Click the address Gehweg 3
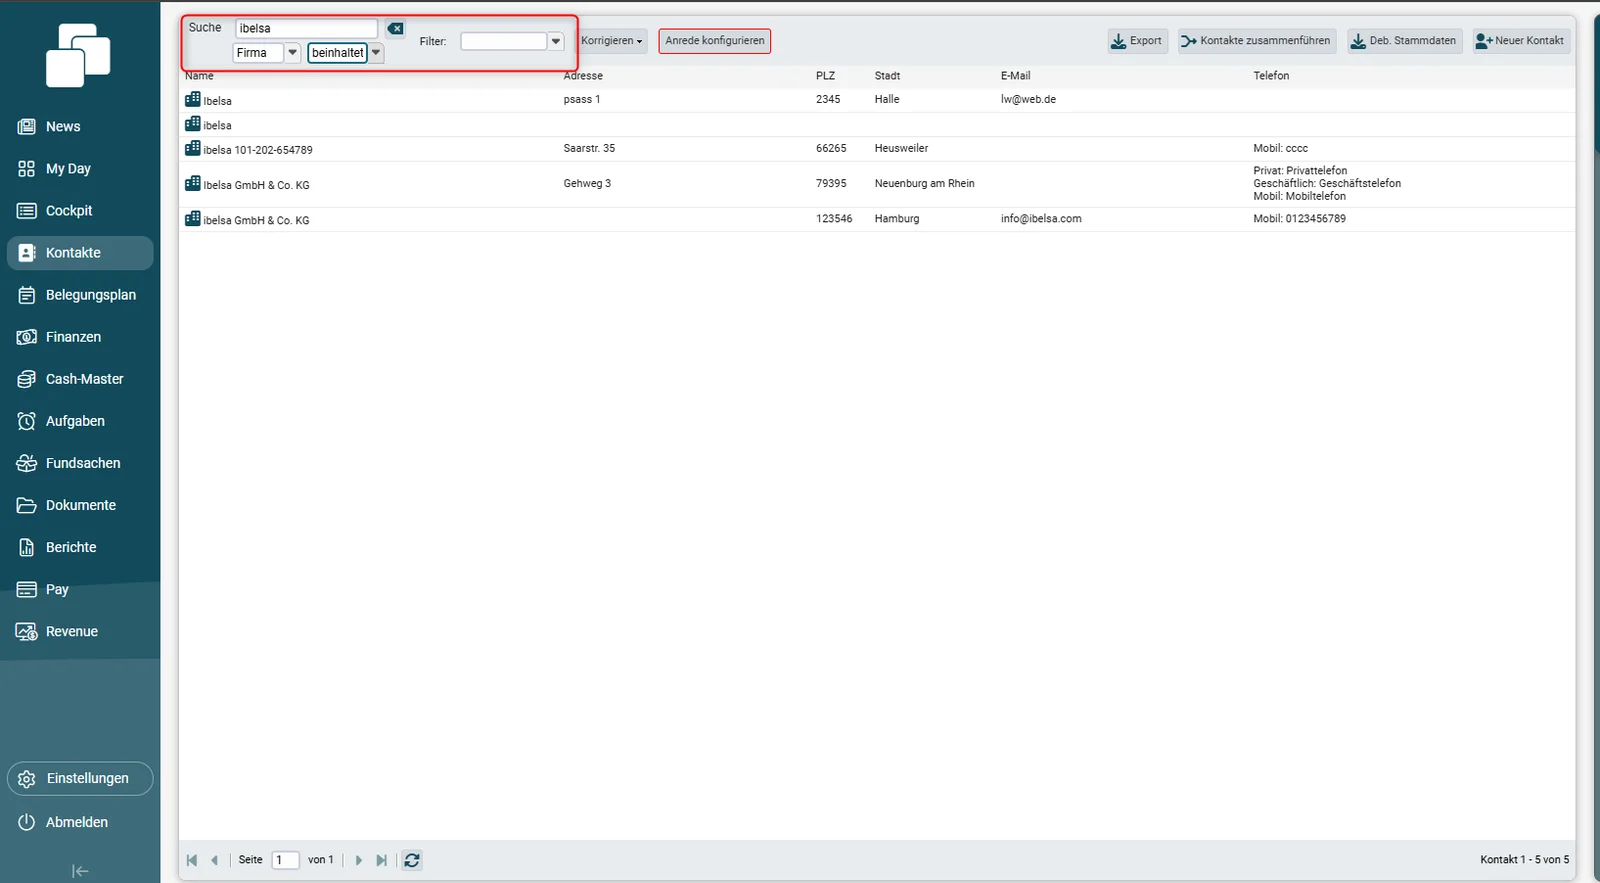 click(x=587, y=184)
